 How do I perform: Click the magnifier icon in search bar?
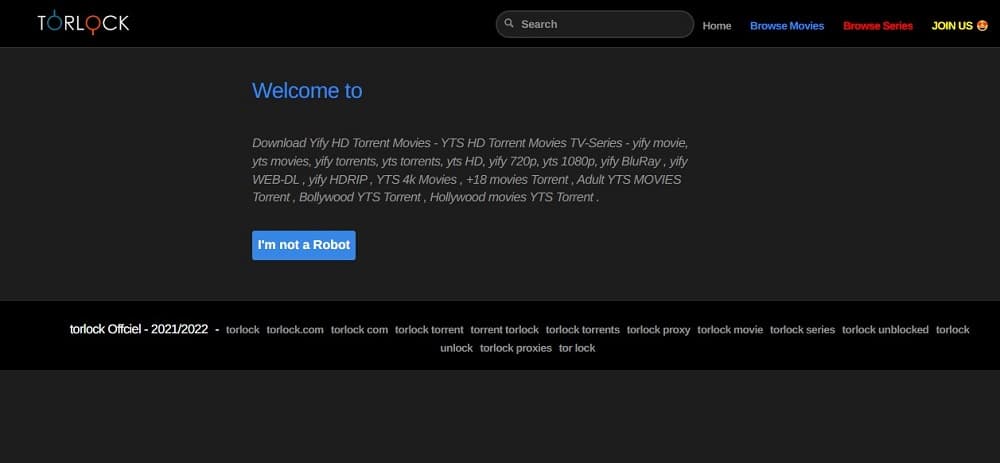click(x=509, y=24)
